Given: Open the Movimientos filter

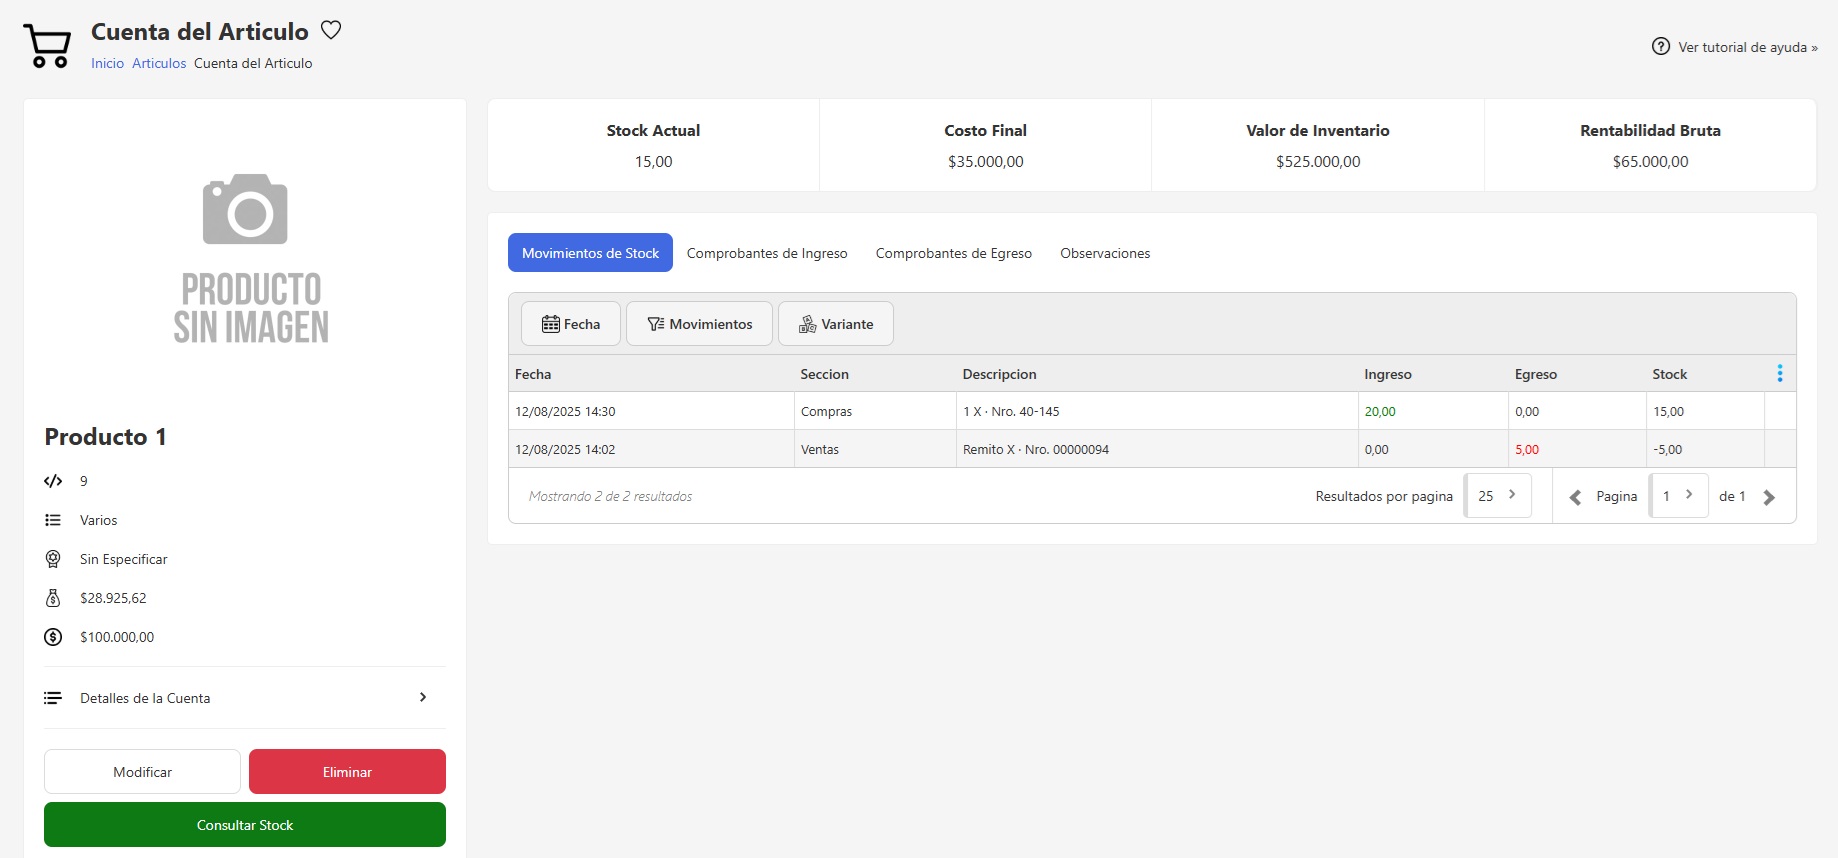Looking at the screenshot, I should tap(699, 324).
